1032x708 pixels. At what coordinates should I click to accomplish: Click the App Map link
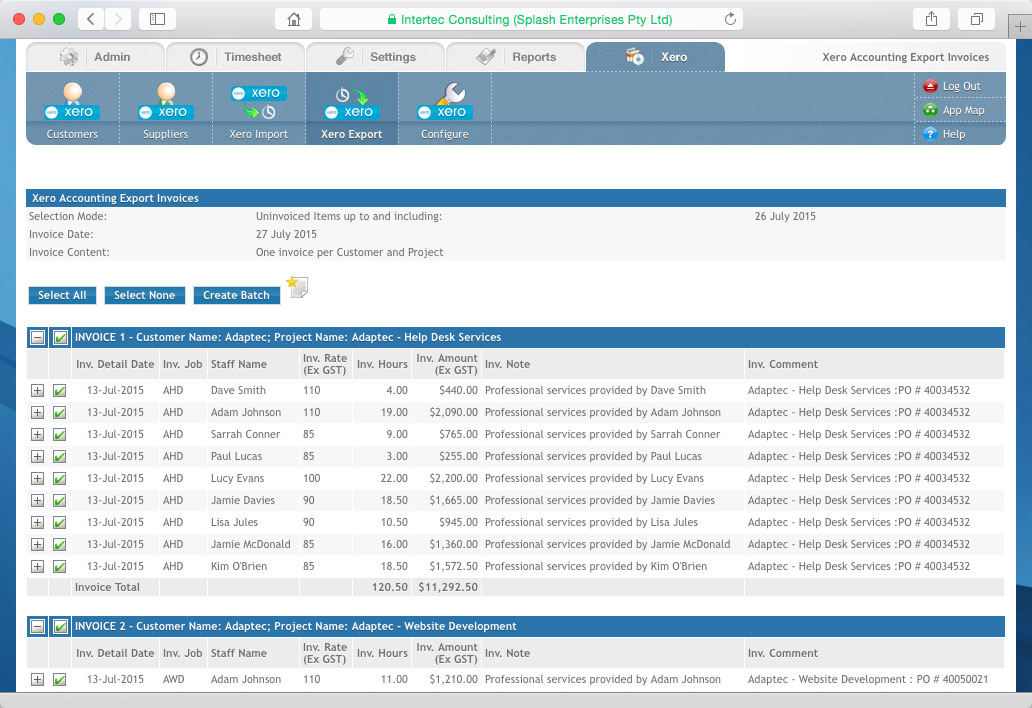964,111
